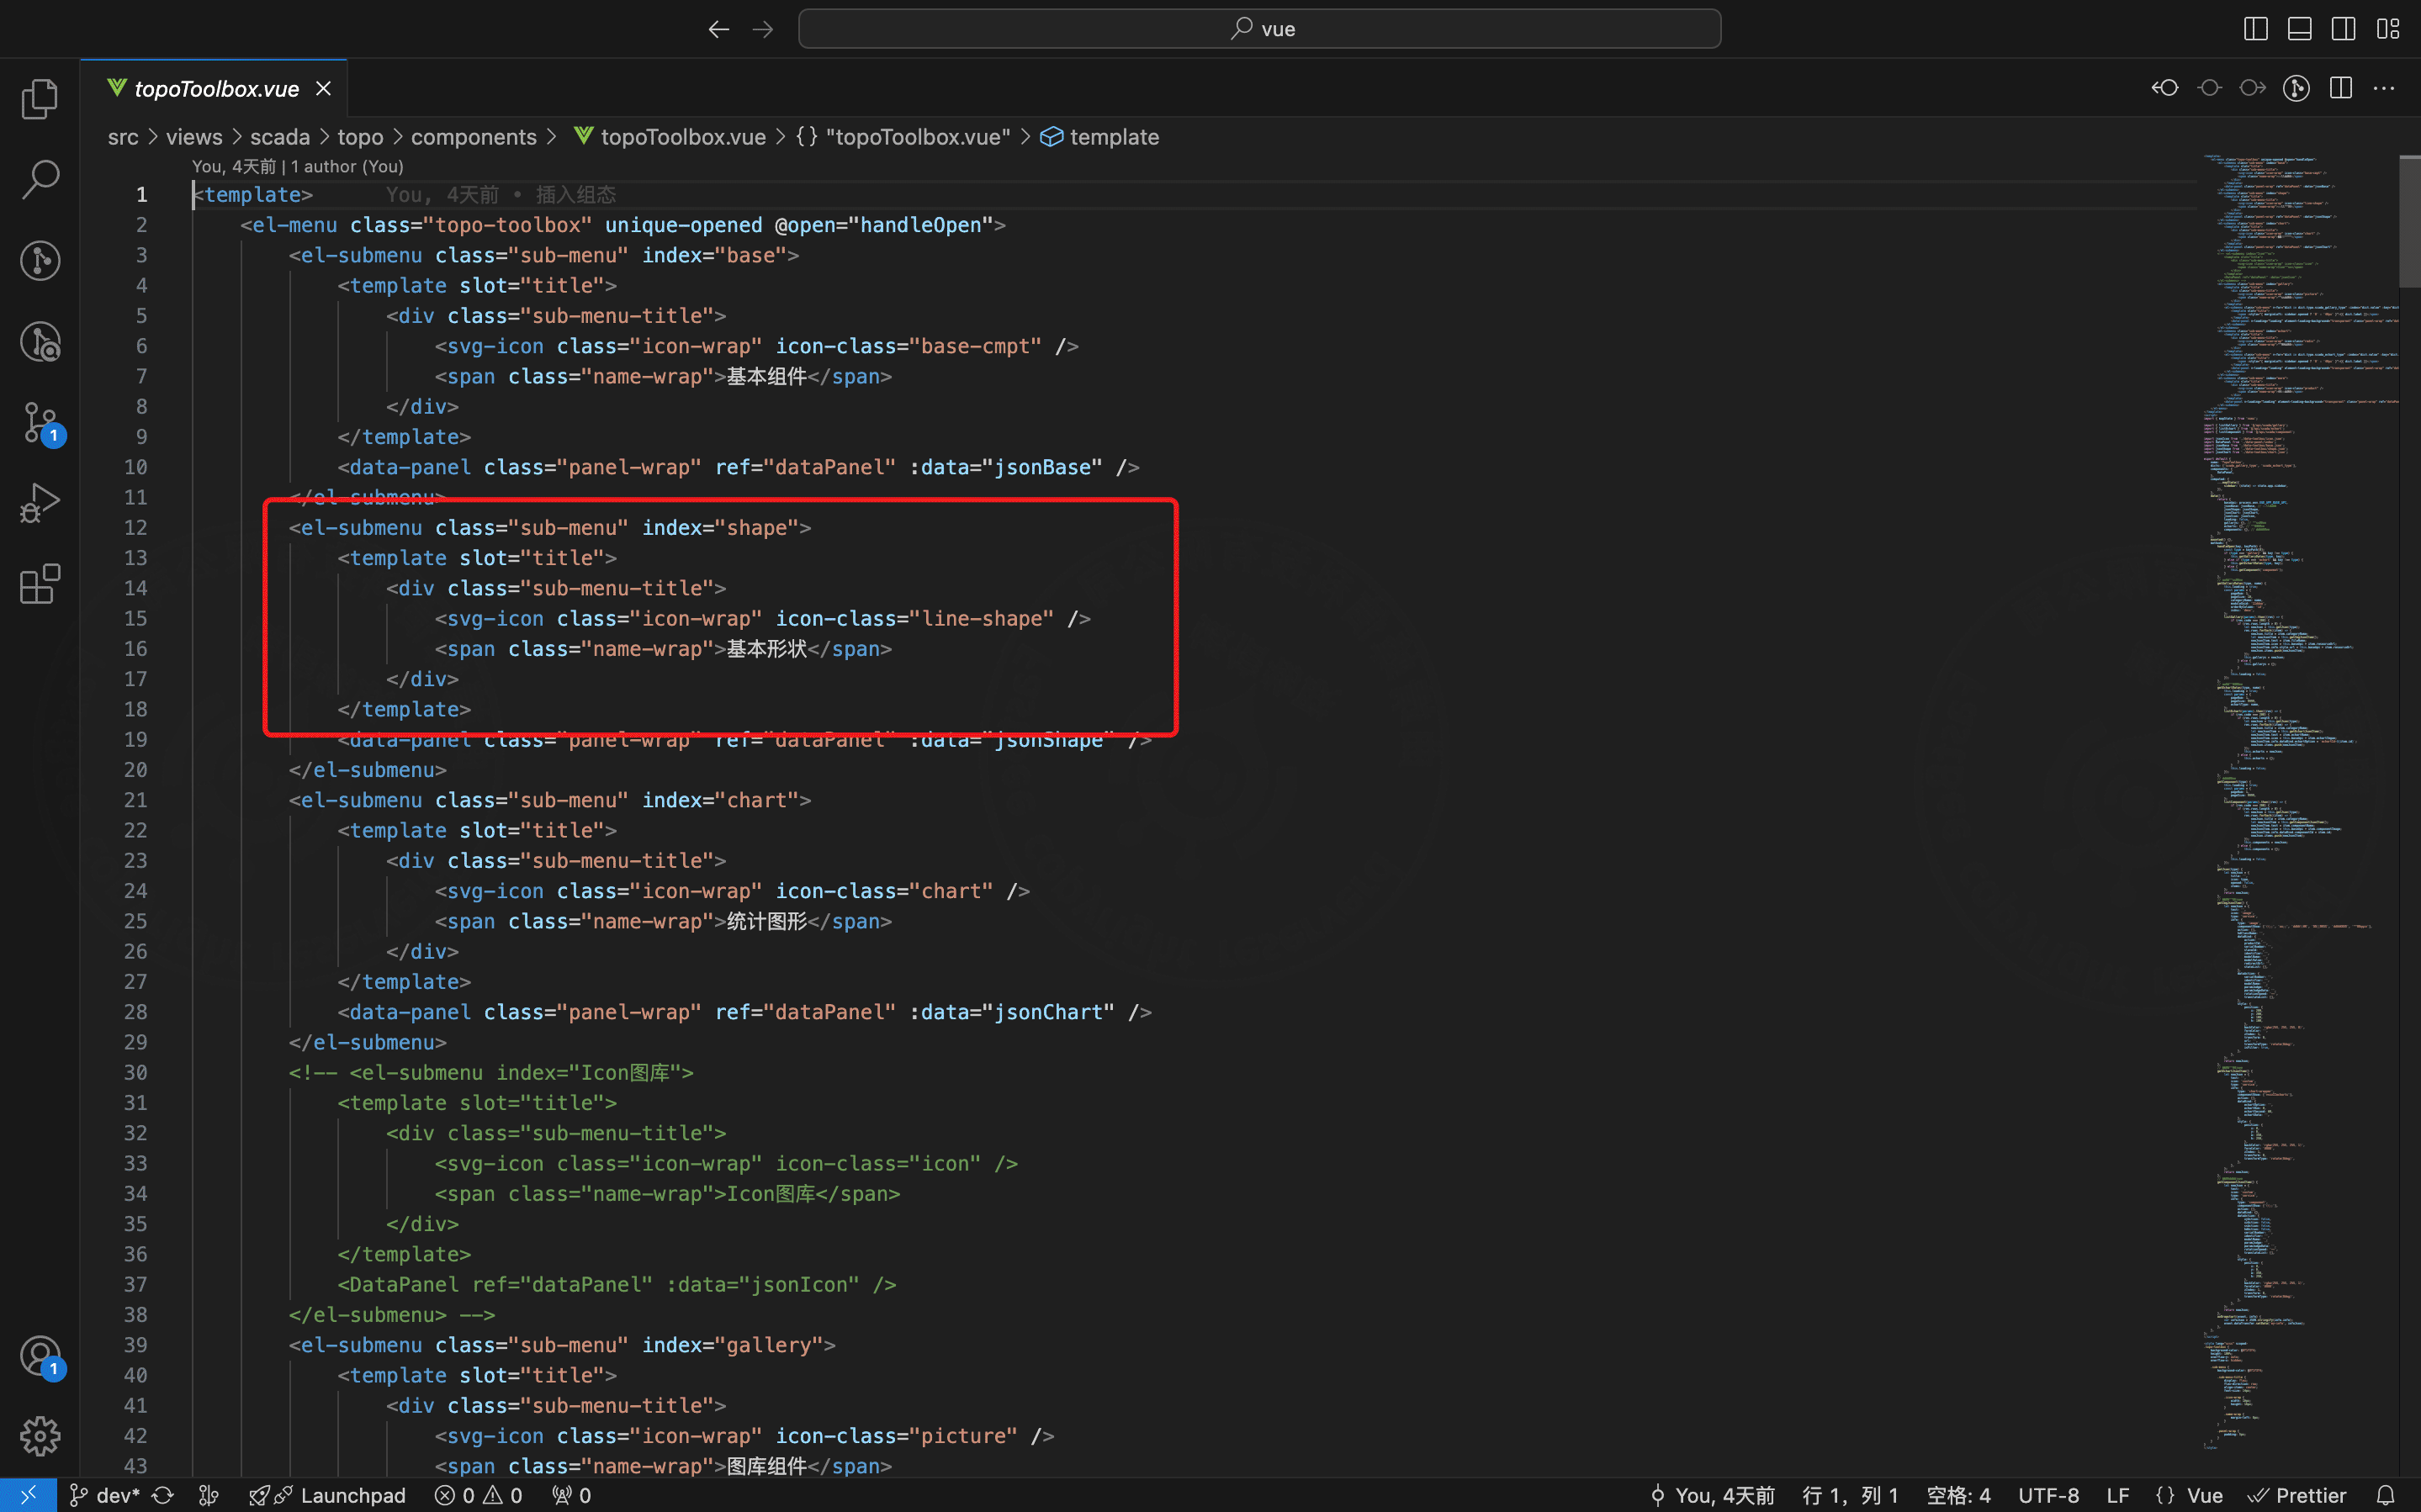Open the GitLens Inspect view icon
Screen dimensions: 2421x1512
tap(40, 341)
